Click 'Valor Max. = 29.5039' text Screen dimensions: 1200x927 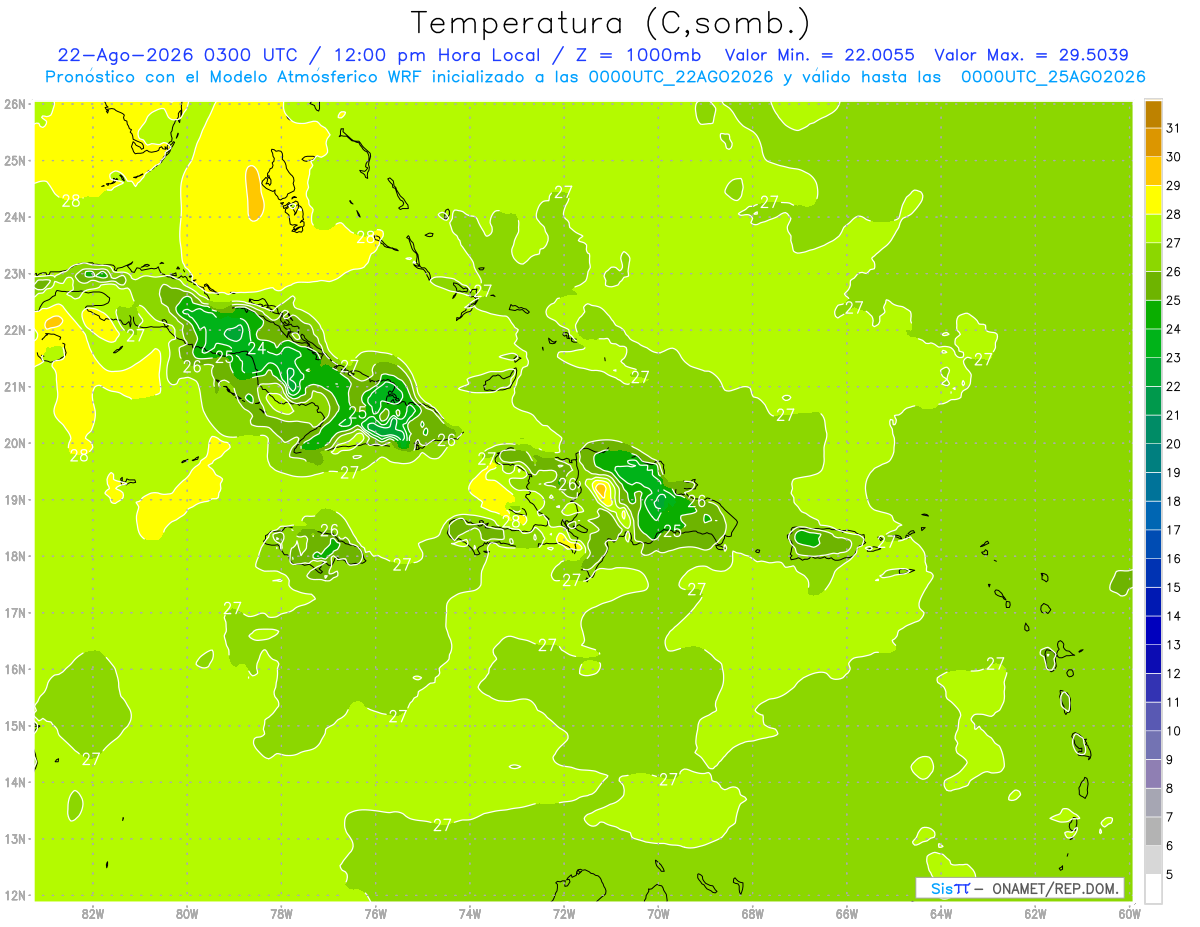[x=1031, y=55]
